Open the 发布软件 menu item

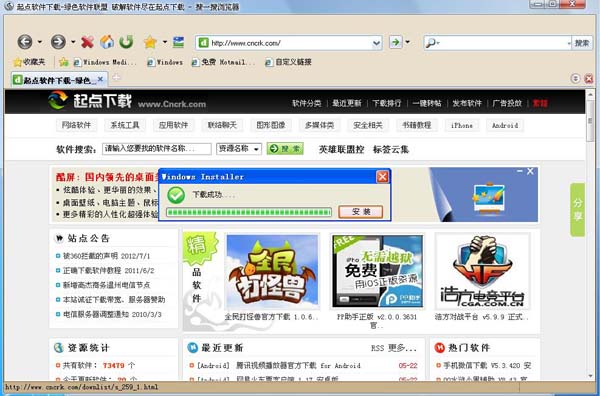tap(467, 103)
